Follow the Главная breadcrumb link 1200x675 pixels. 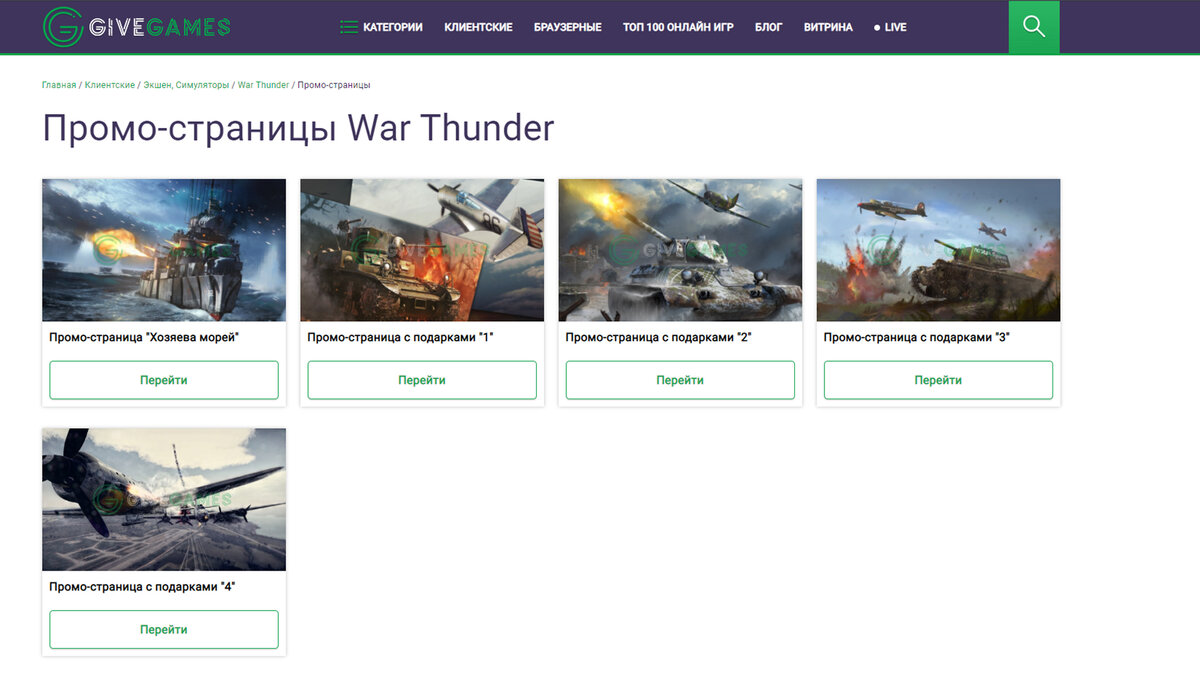(x=59, y=85)
